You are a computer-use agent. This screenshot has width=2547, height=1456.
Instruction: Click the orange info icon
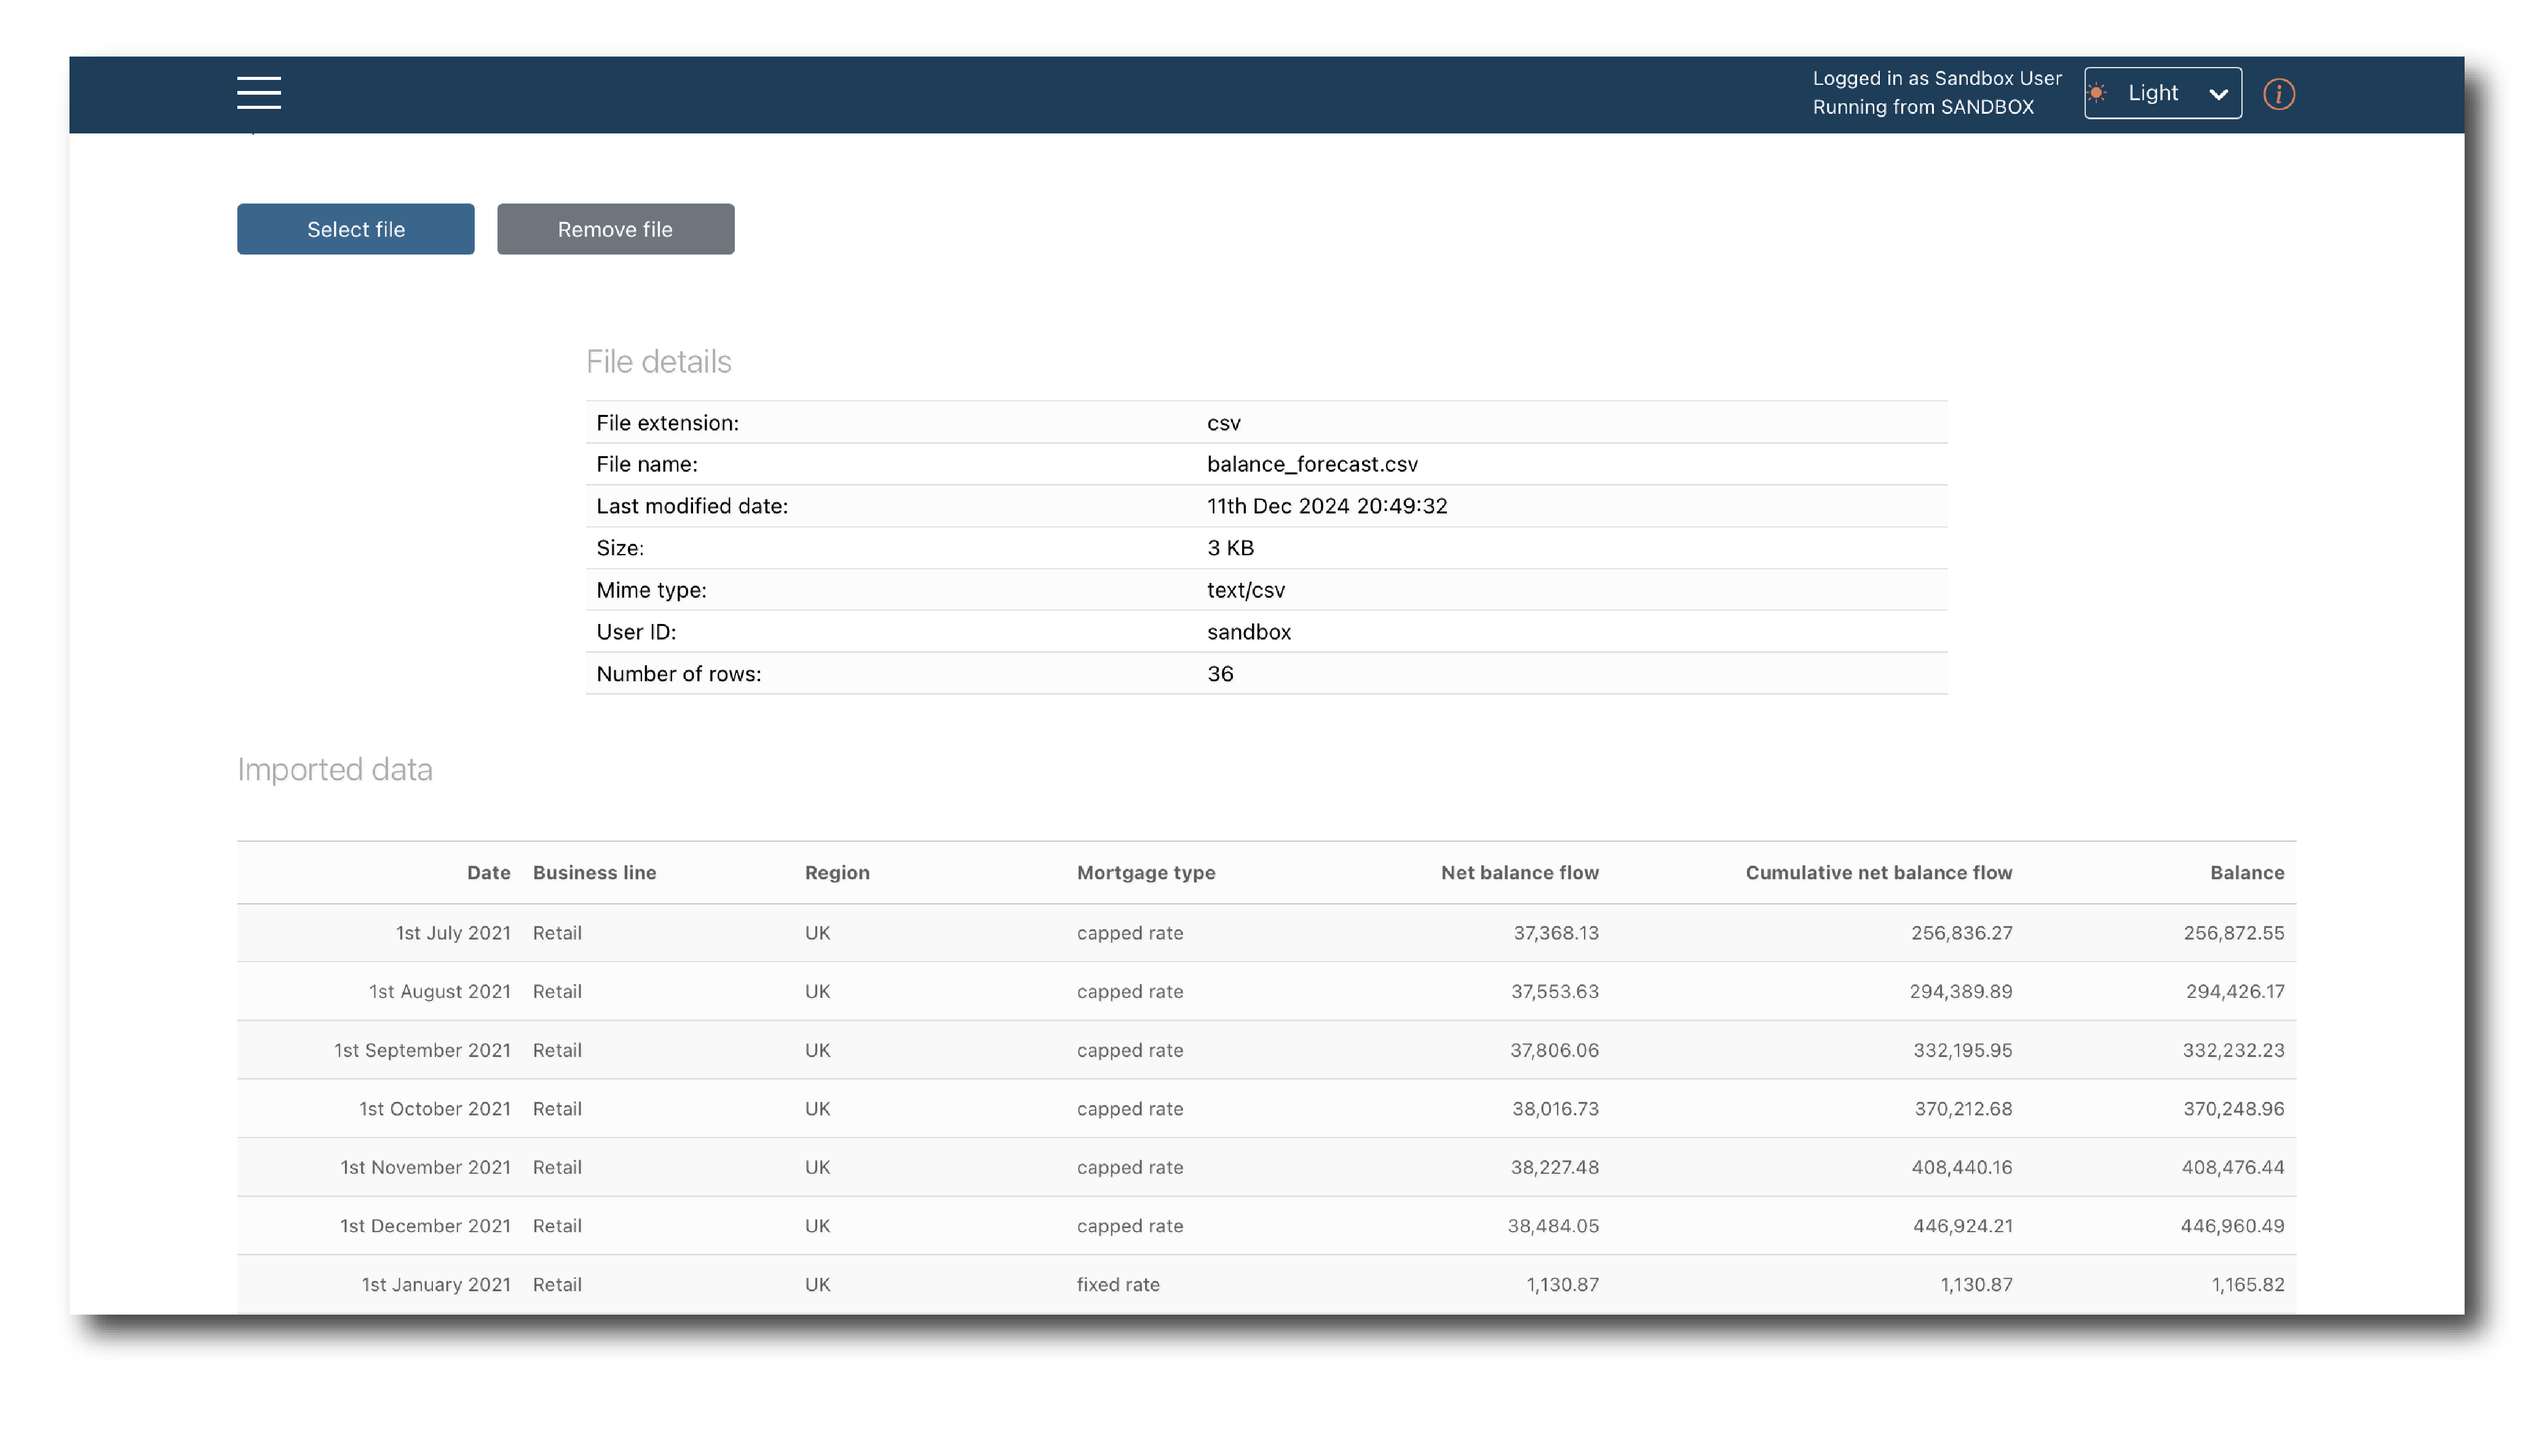coord(2278,94)
